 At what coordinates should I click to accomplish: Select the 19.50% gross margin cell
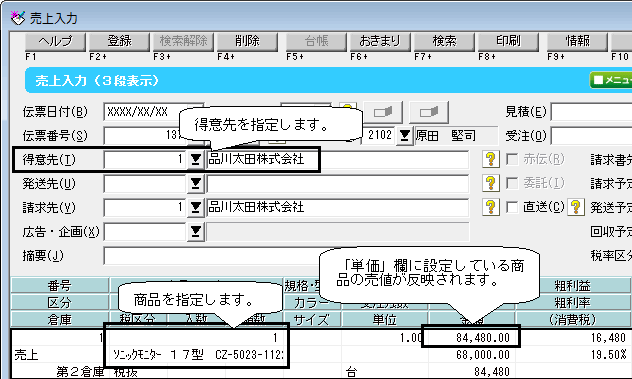pyautogui.click(x=572, y=355)
